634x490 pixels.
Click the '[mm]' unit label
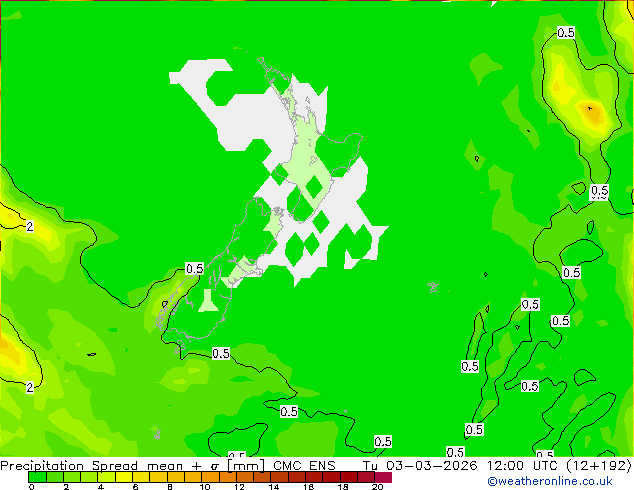pyautogui.click(x=246, y=466)
